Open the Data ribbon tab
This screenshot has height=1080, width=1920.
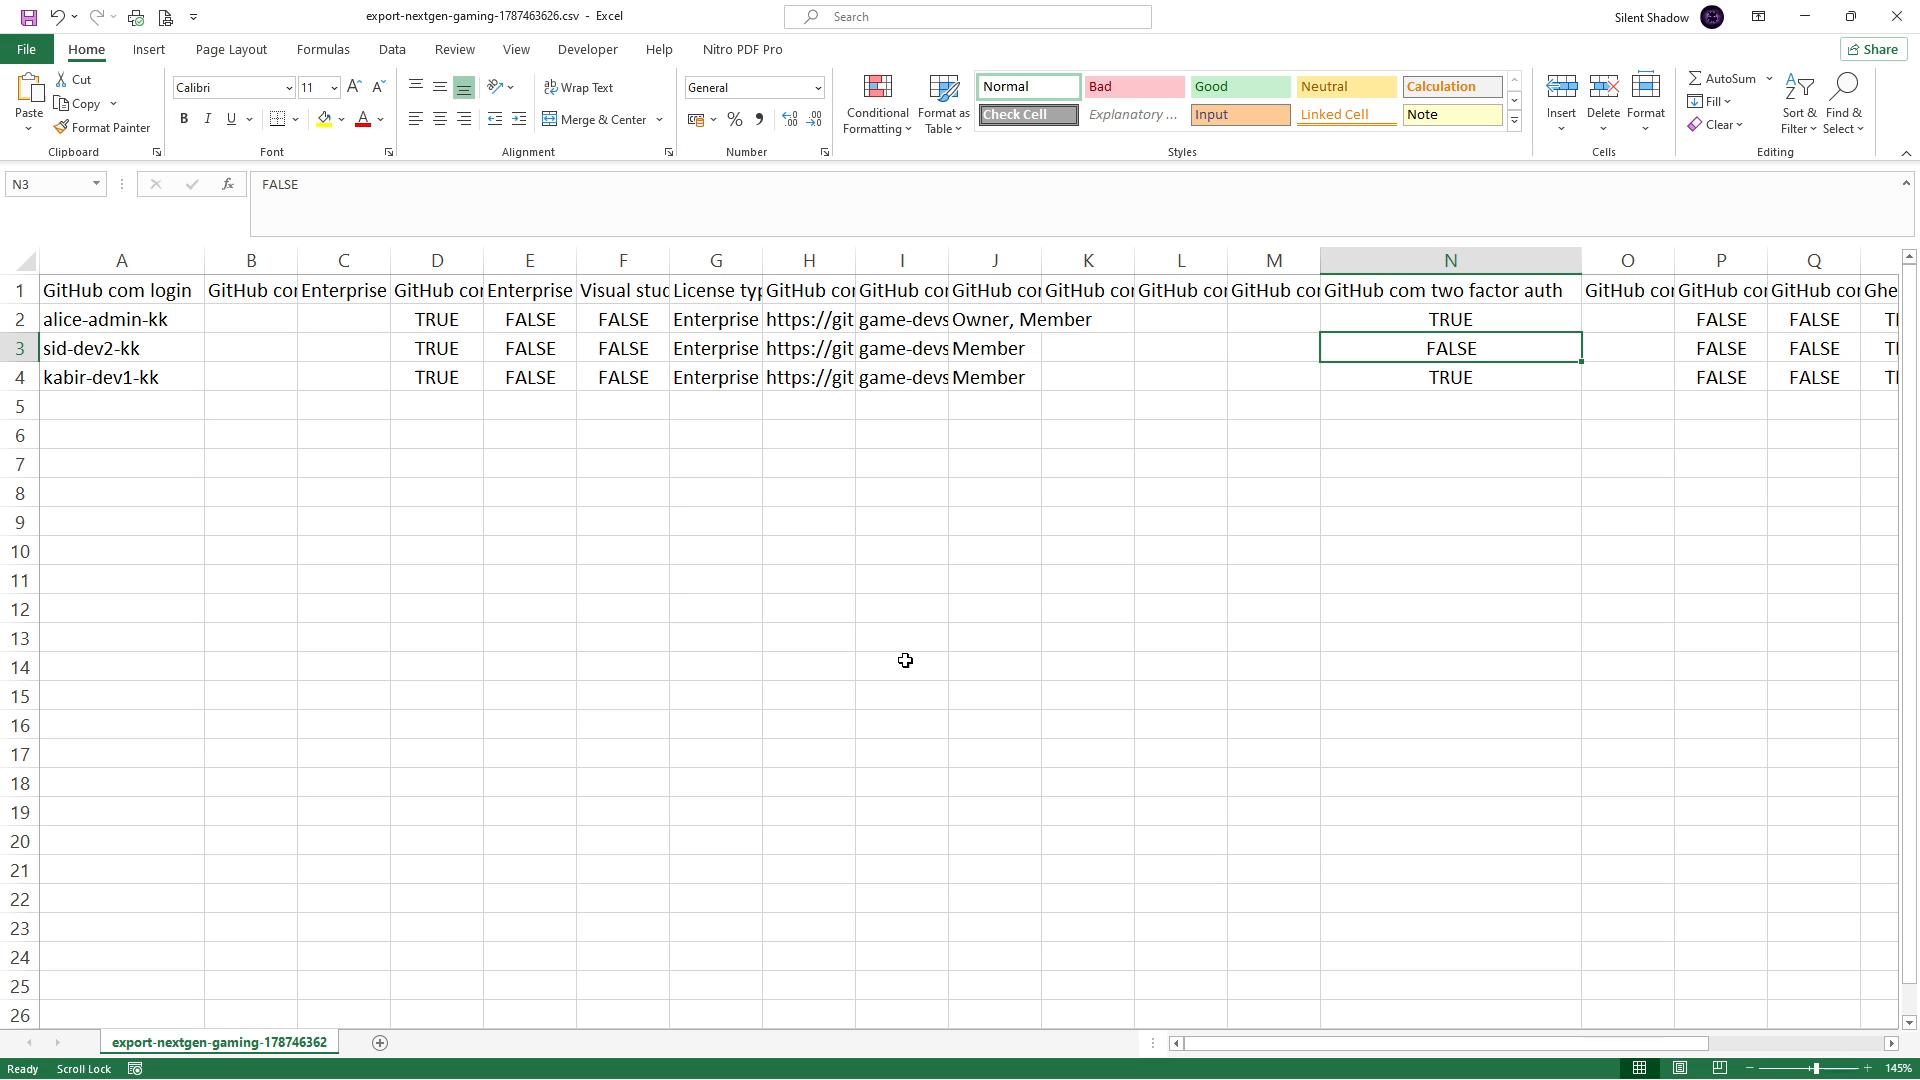pos(392,49)
